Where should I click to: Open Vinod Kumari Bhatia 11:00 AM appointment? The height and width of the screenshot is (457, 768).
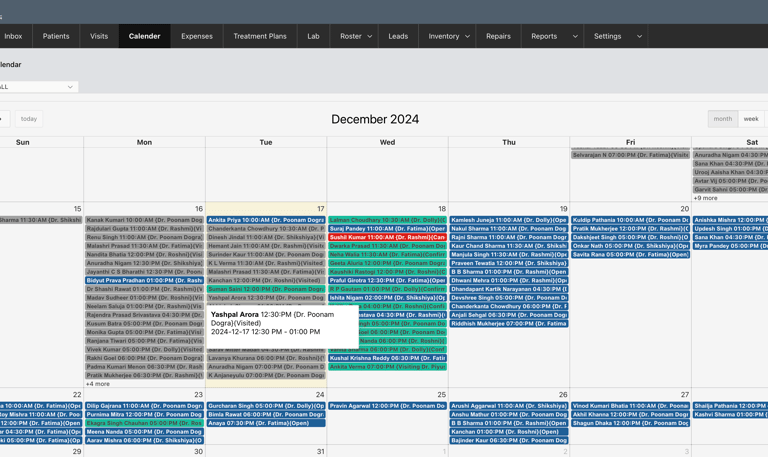coord(630,406)
